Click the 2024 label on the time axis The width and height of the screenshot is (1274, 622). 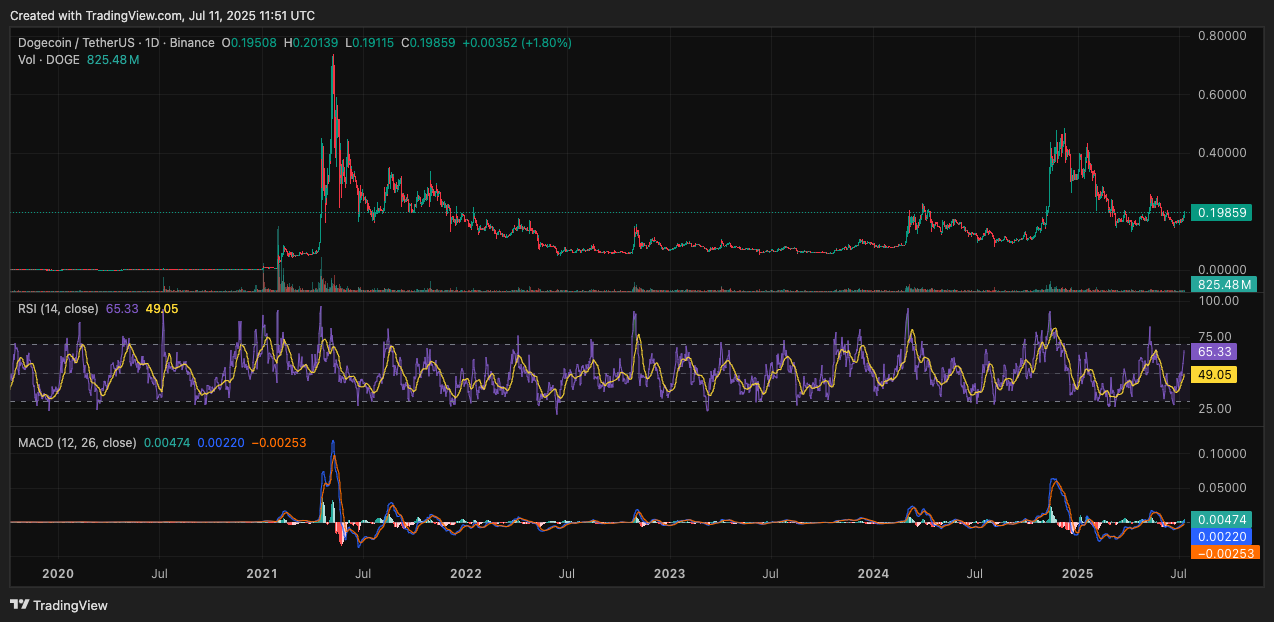[x=874, y=574]
